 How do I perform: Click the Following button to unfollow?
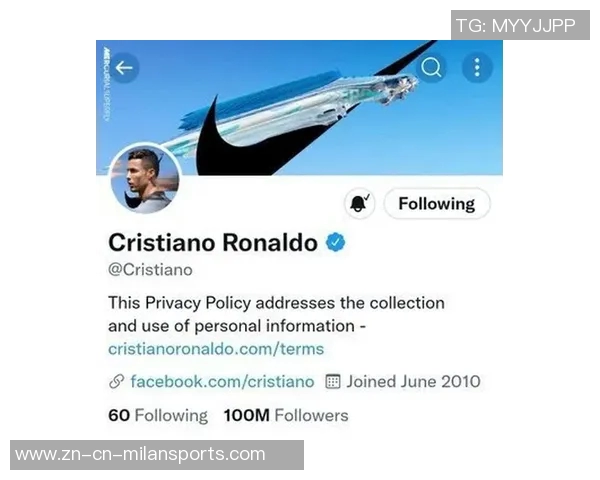(x=436, y=204)
